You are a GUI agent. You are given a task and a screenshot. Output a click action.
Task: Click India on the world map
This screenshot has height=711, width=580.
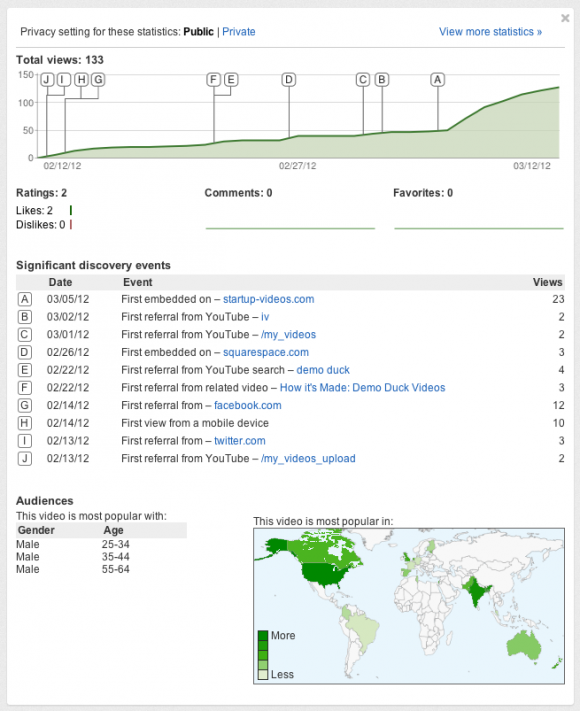click(x=475, y=592)
